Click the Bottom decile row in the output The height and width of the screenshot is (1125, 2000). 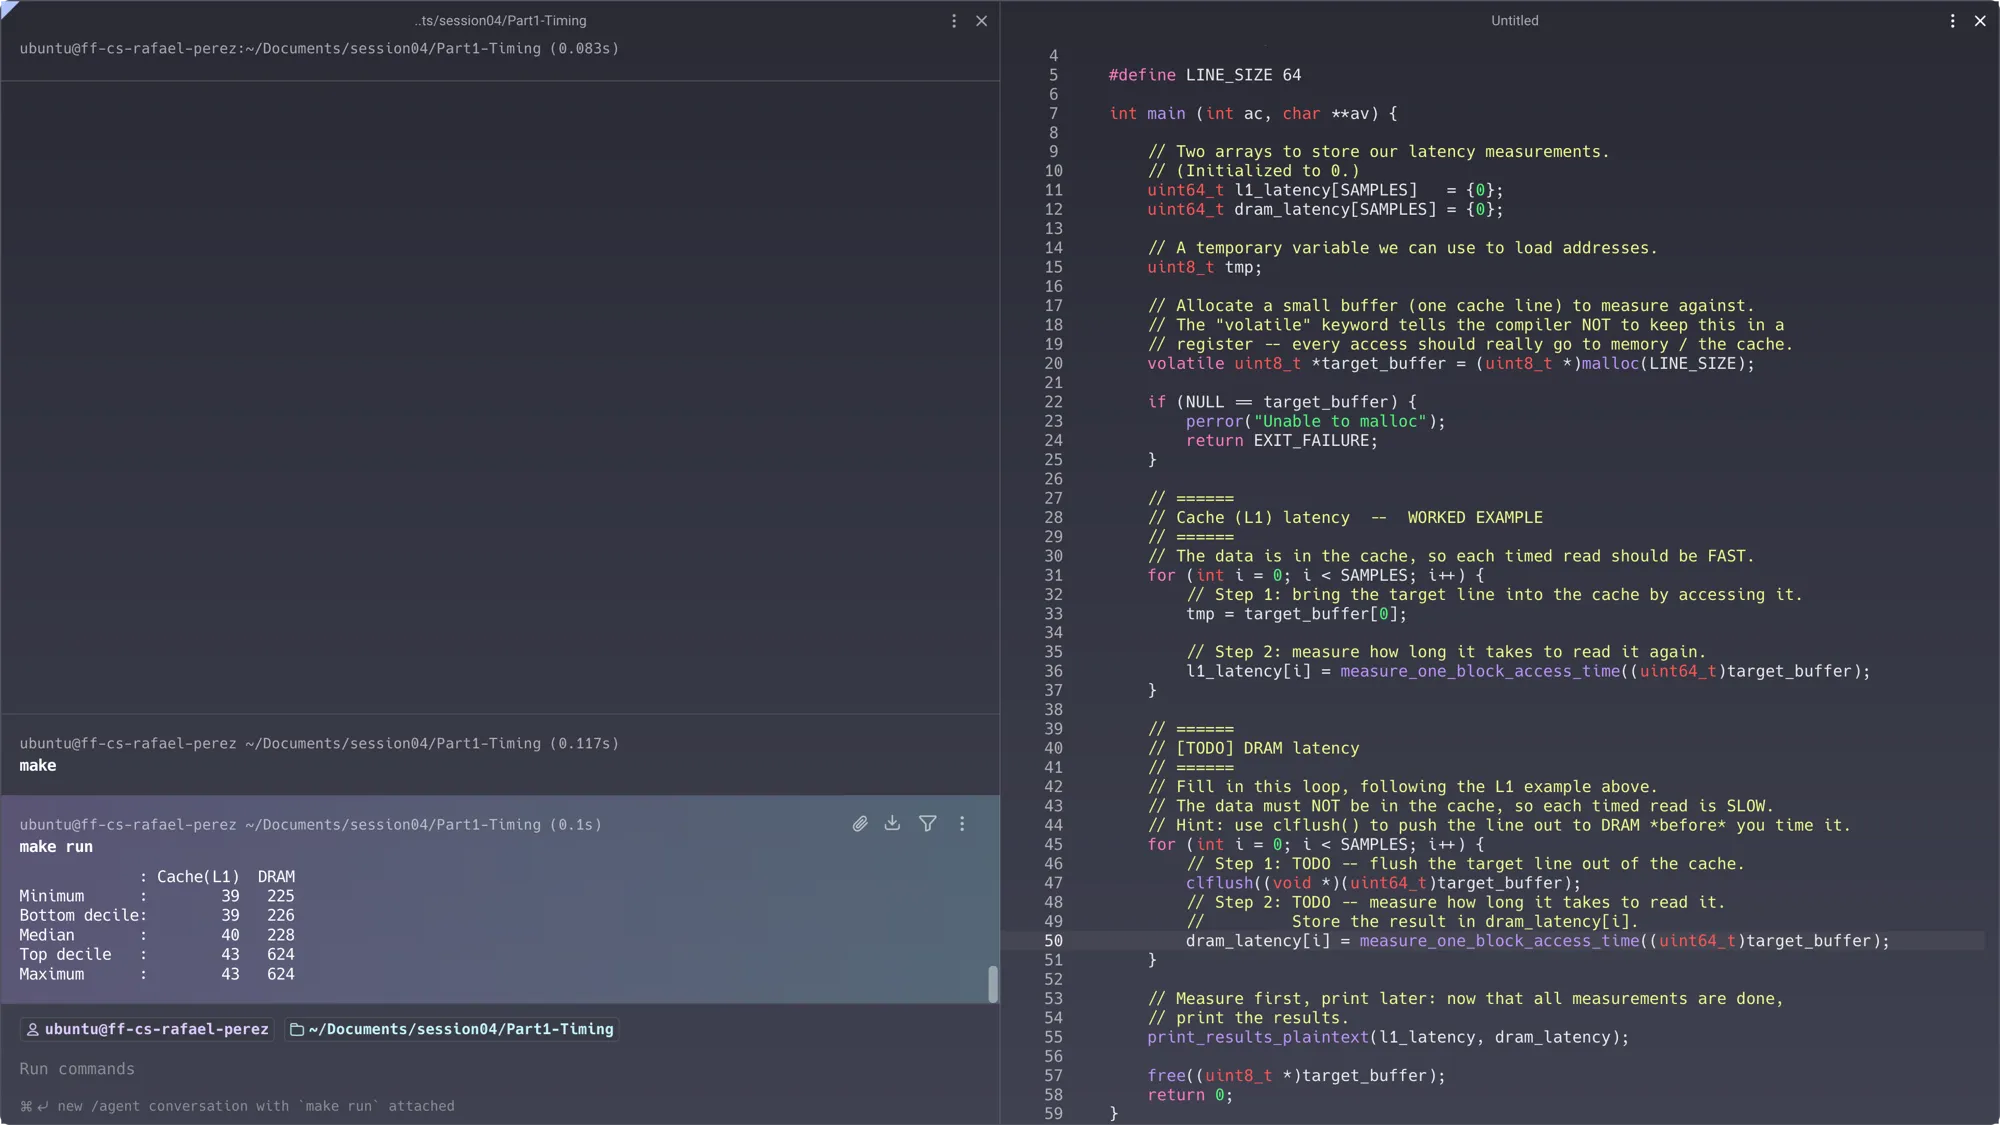[x=157, y=916]
